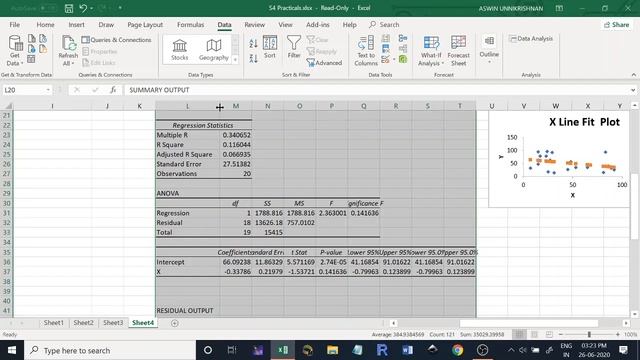Screen dimensions: 640x360
Task: Click the Existing Connections icon
Action: tap(43, 49)
